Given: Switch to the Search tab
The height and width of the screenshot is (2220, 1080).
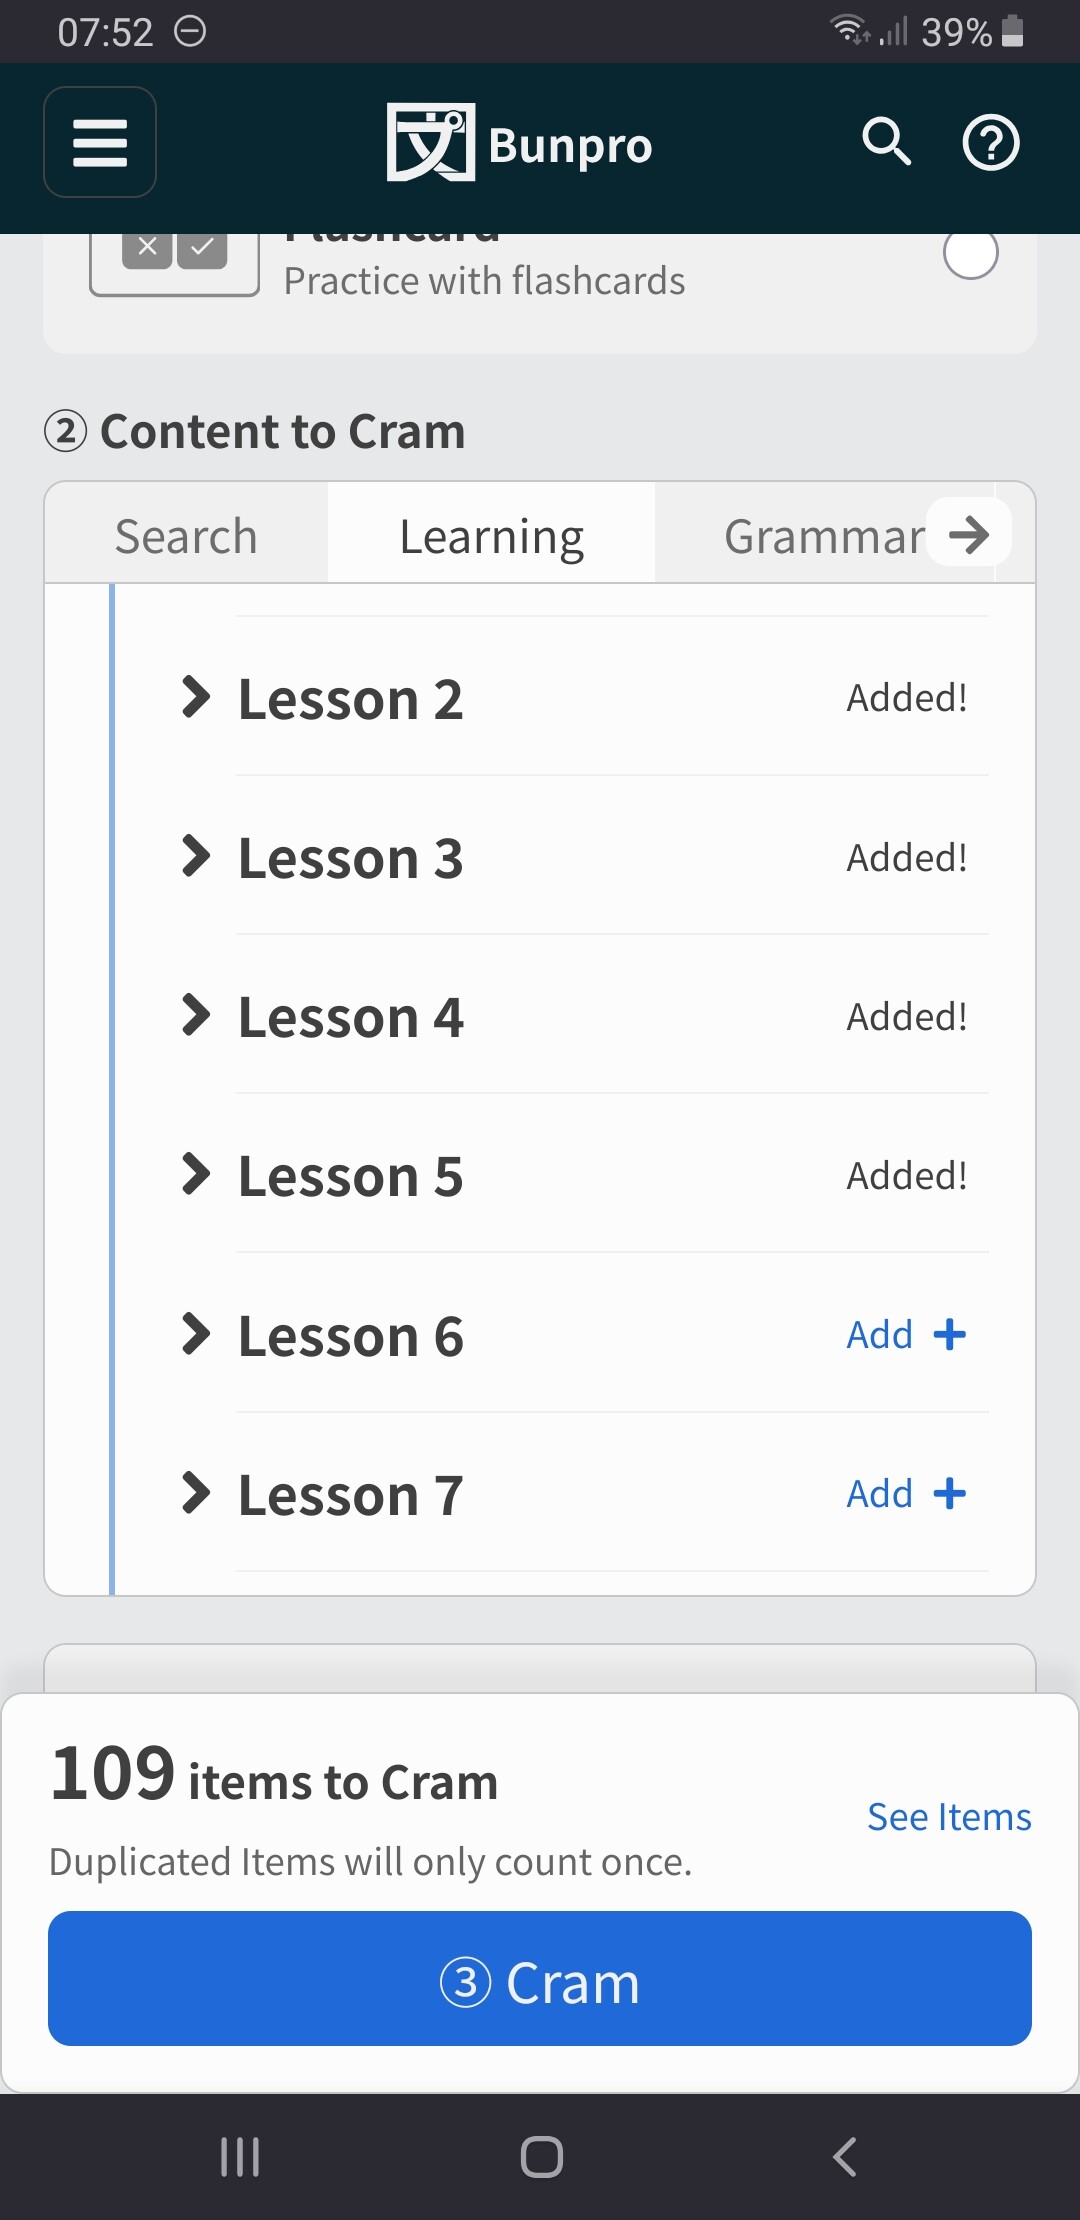Looking at the screenshot, I should [x=186, y=536].
